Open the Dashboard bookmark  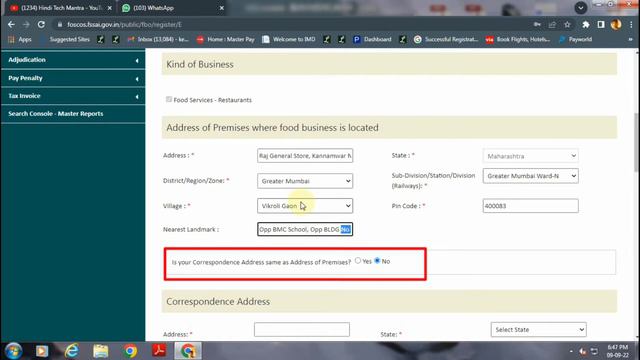pyautogui.click(x=372, y=39)
